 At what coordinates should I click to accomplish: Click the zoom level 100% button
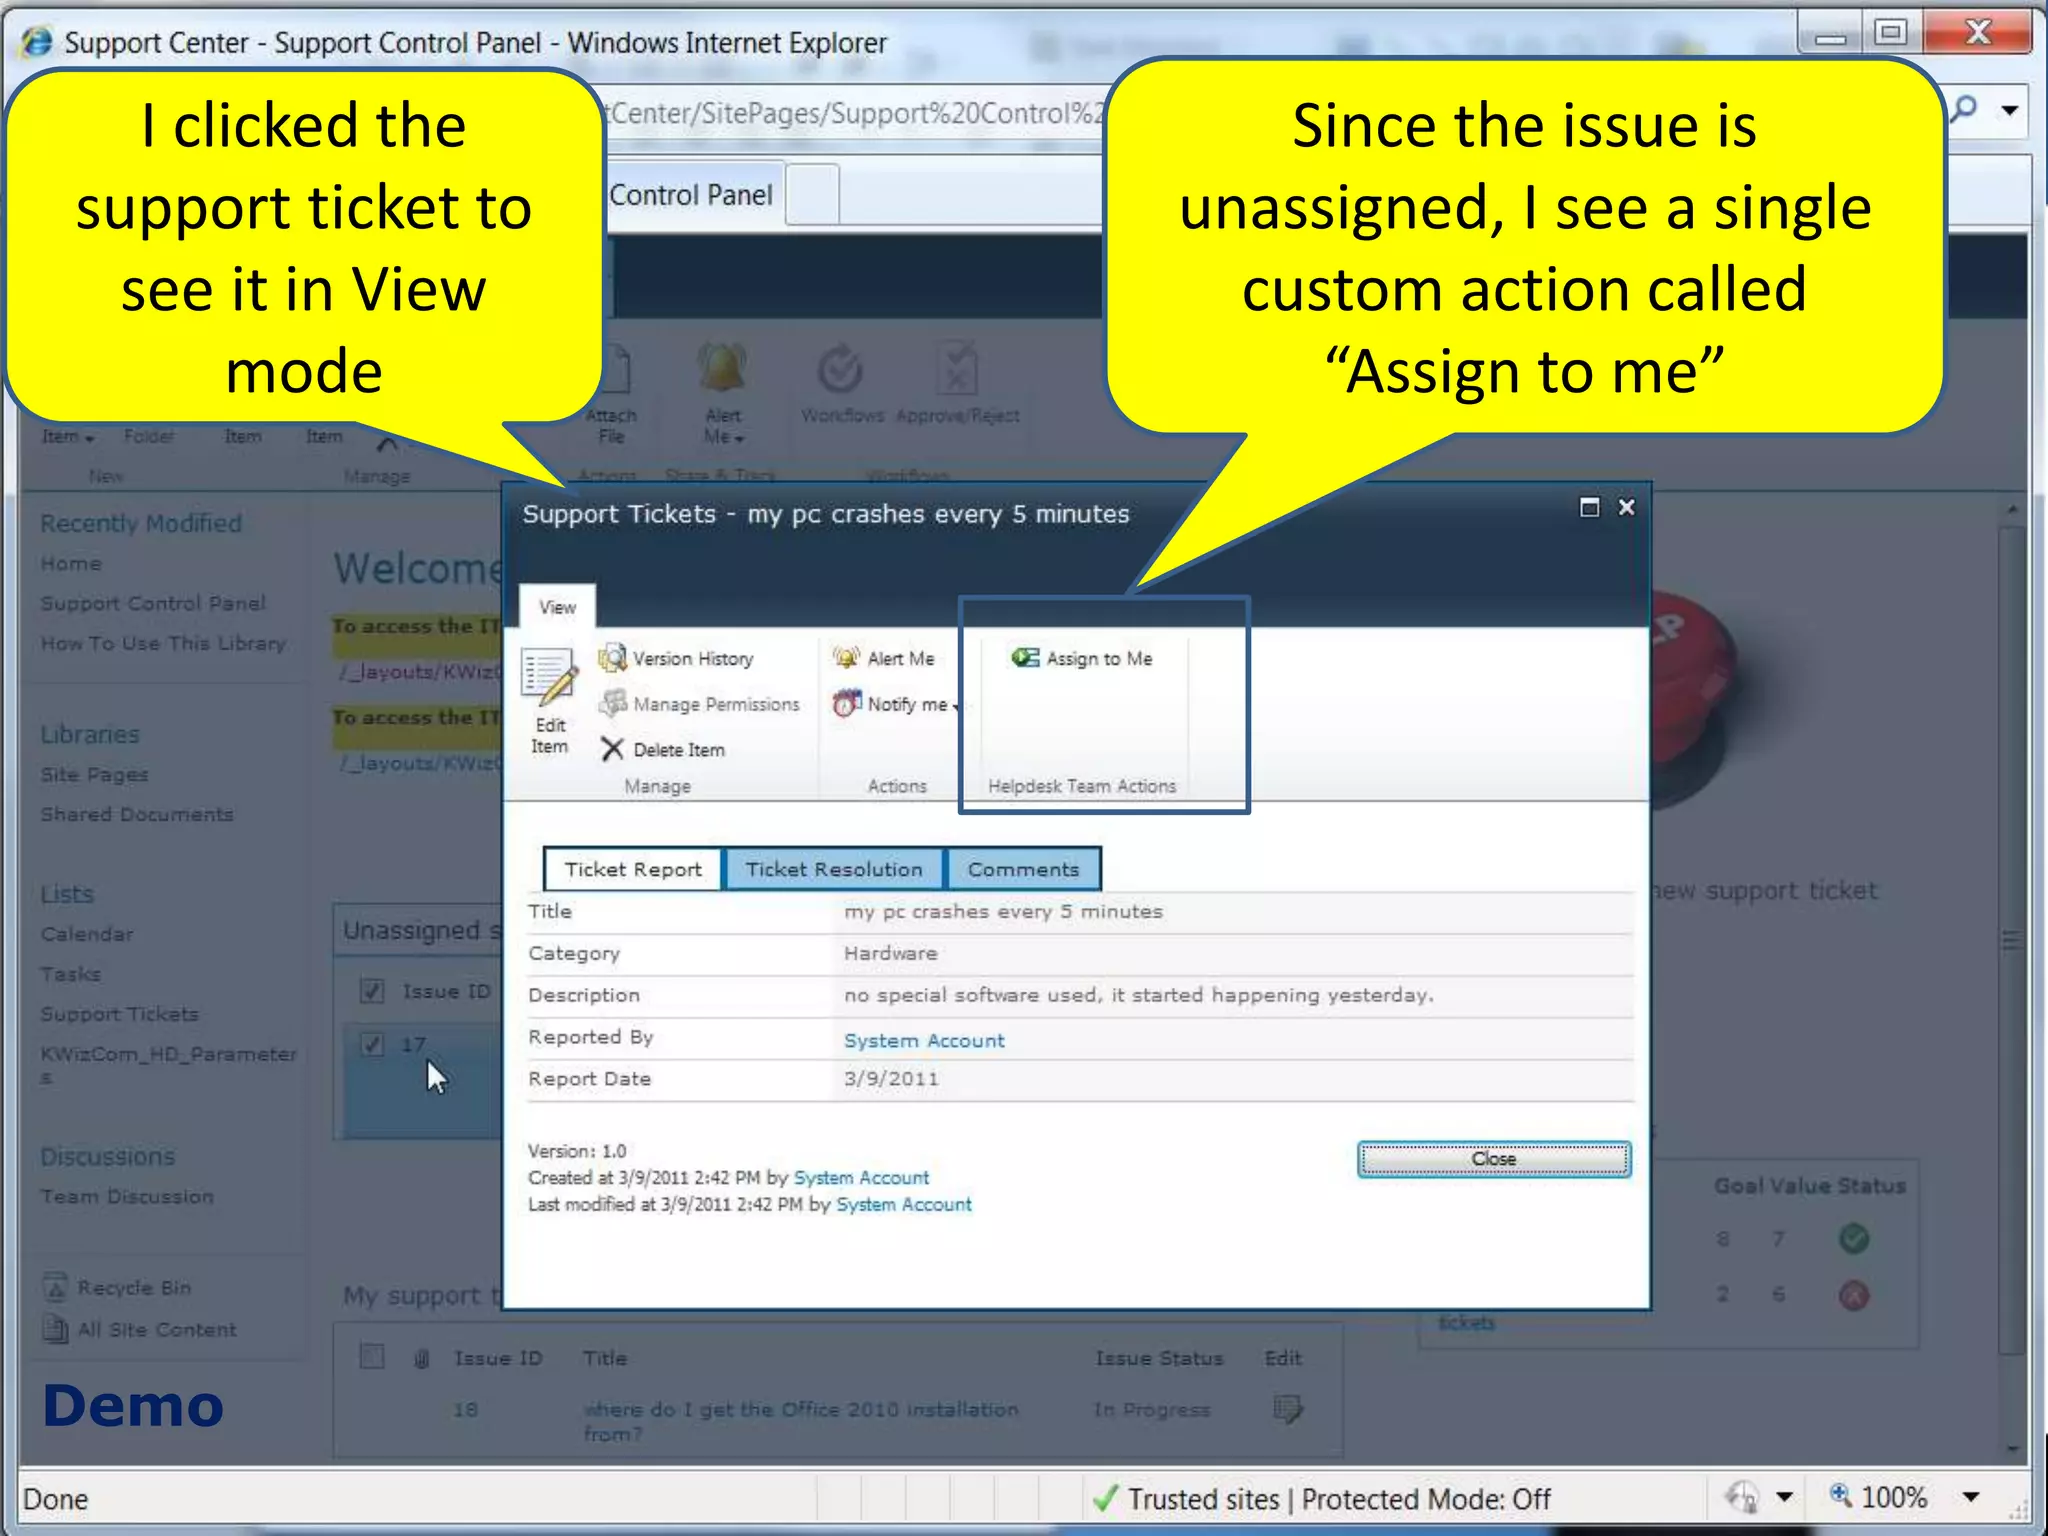click(x=1878, y=1497)
